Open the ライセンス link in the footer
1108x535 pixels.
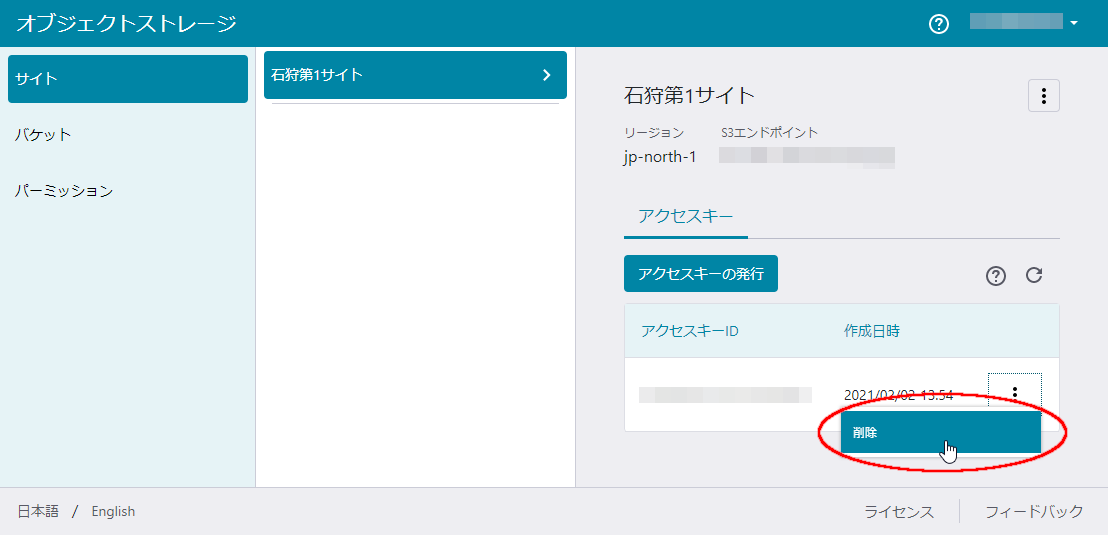[898, 511]
